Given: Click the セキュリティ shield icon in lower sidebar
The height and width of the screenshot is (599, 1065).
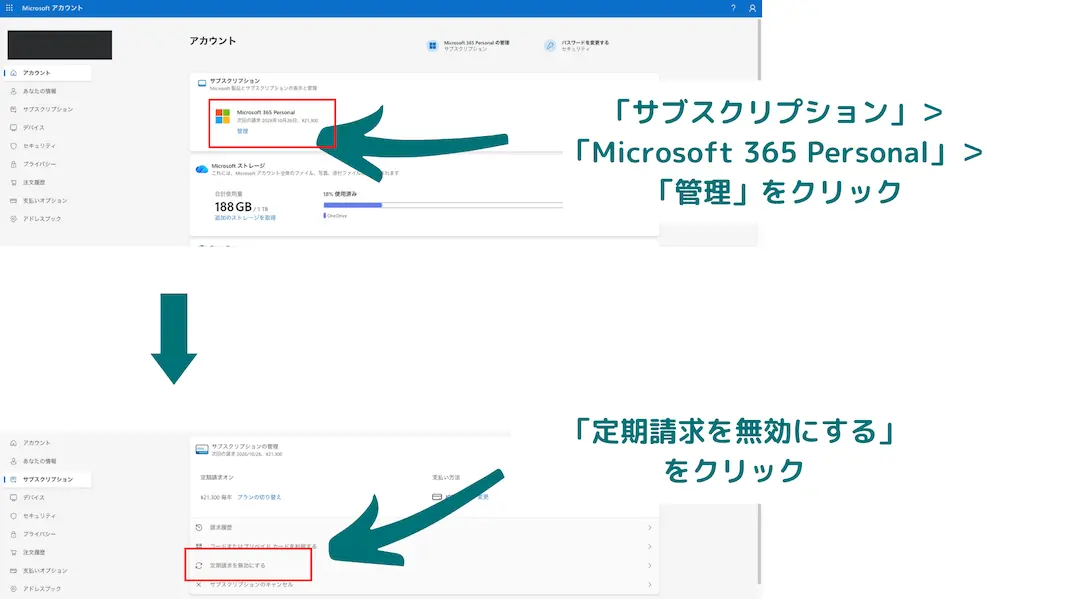Looking at the screenshot, I should [x=14, y=516].
